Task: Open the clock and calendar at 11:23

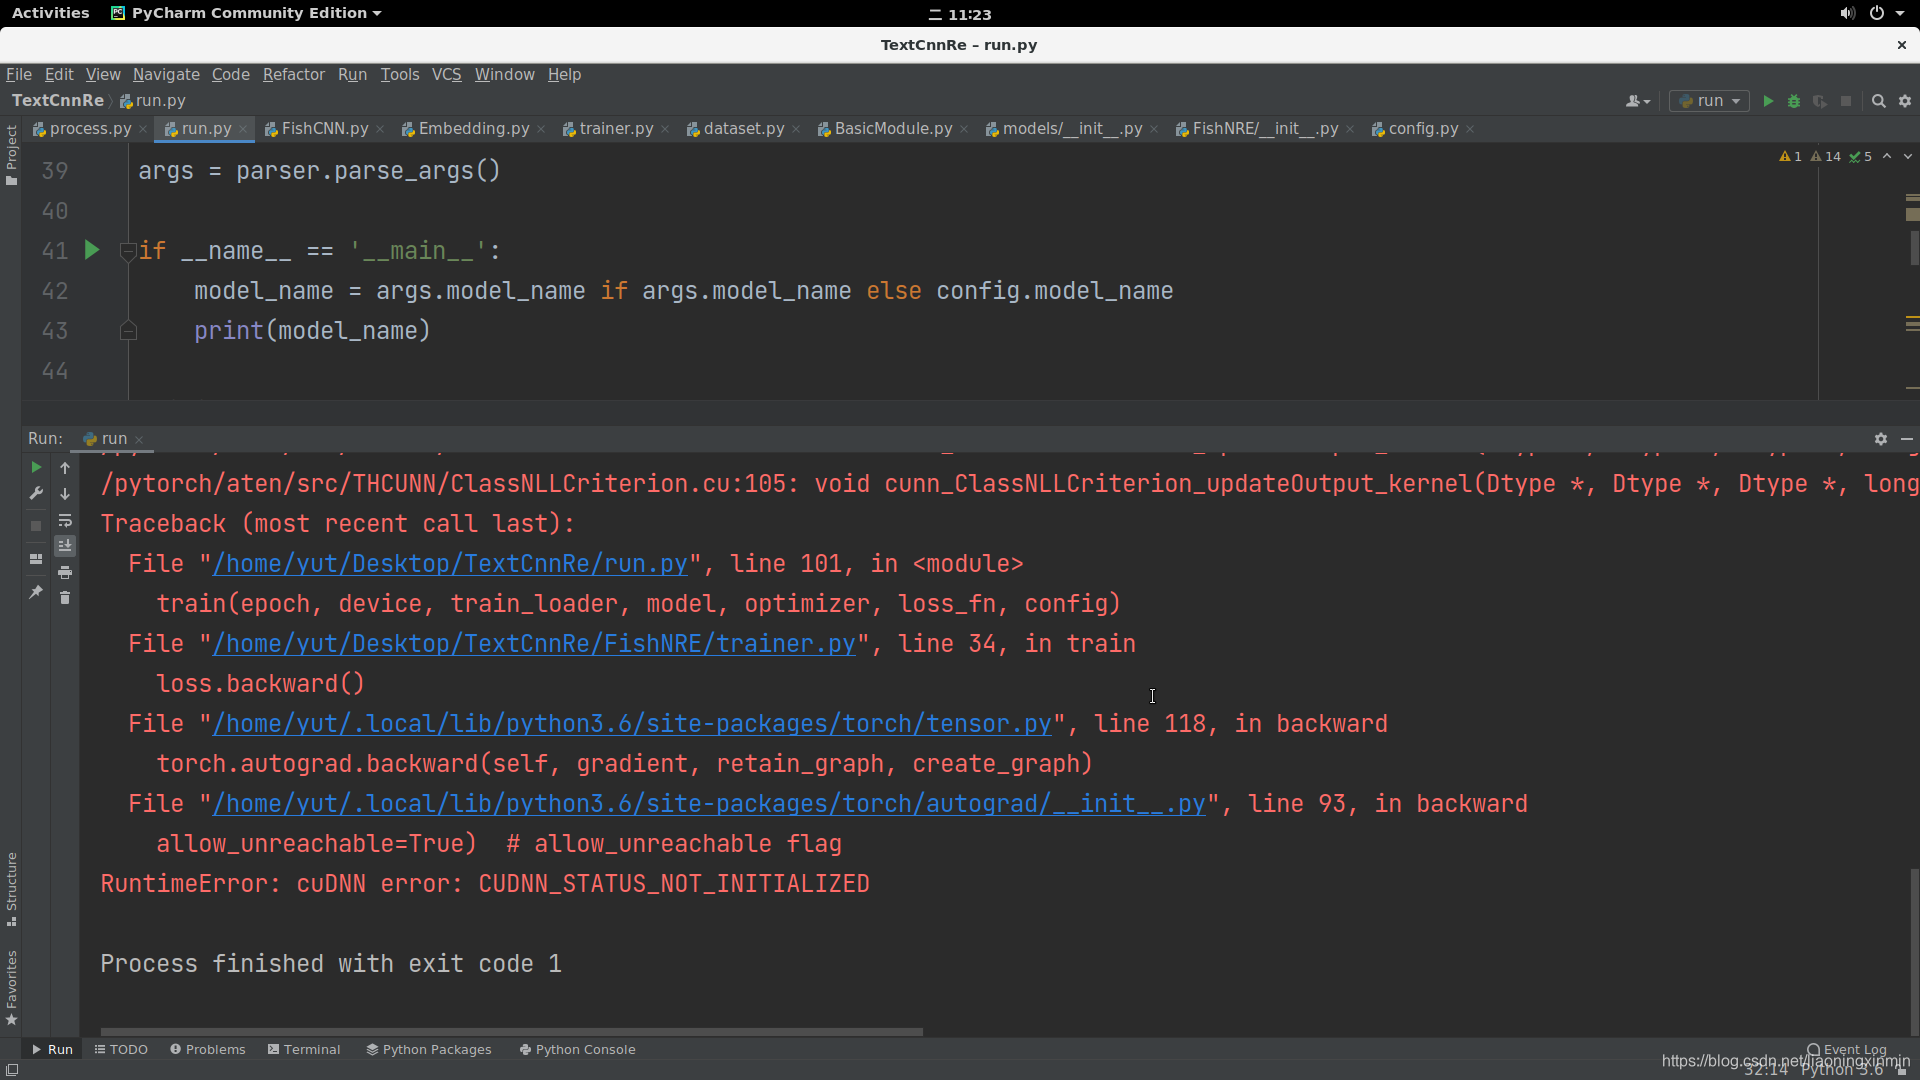Action: (960, 14)
